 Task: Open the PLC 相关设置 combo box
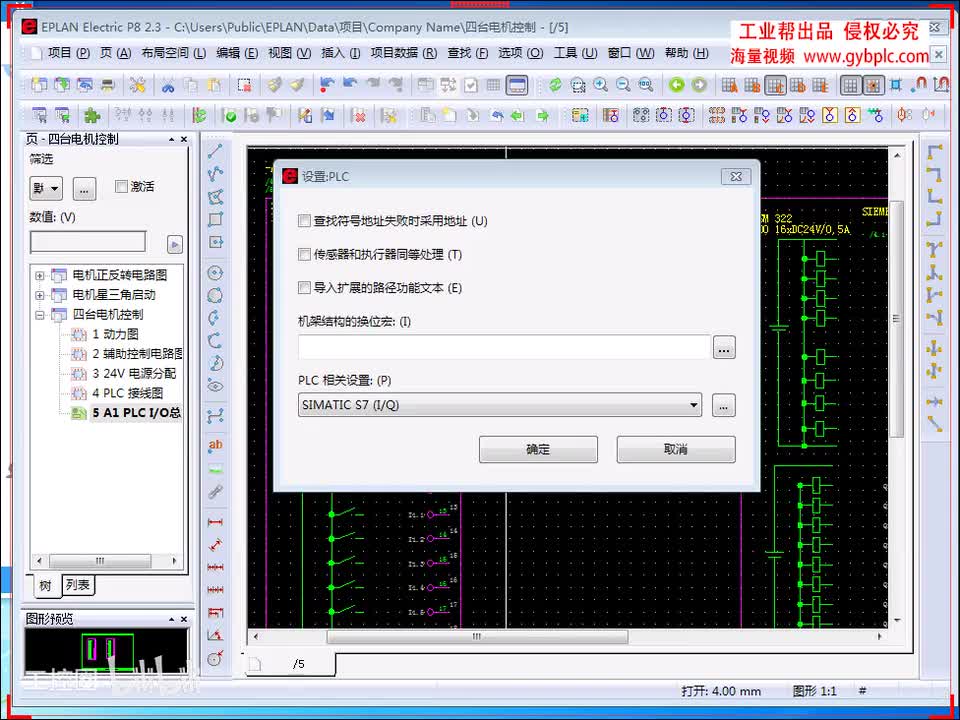point(500,405)
